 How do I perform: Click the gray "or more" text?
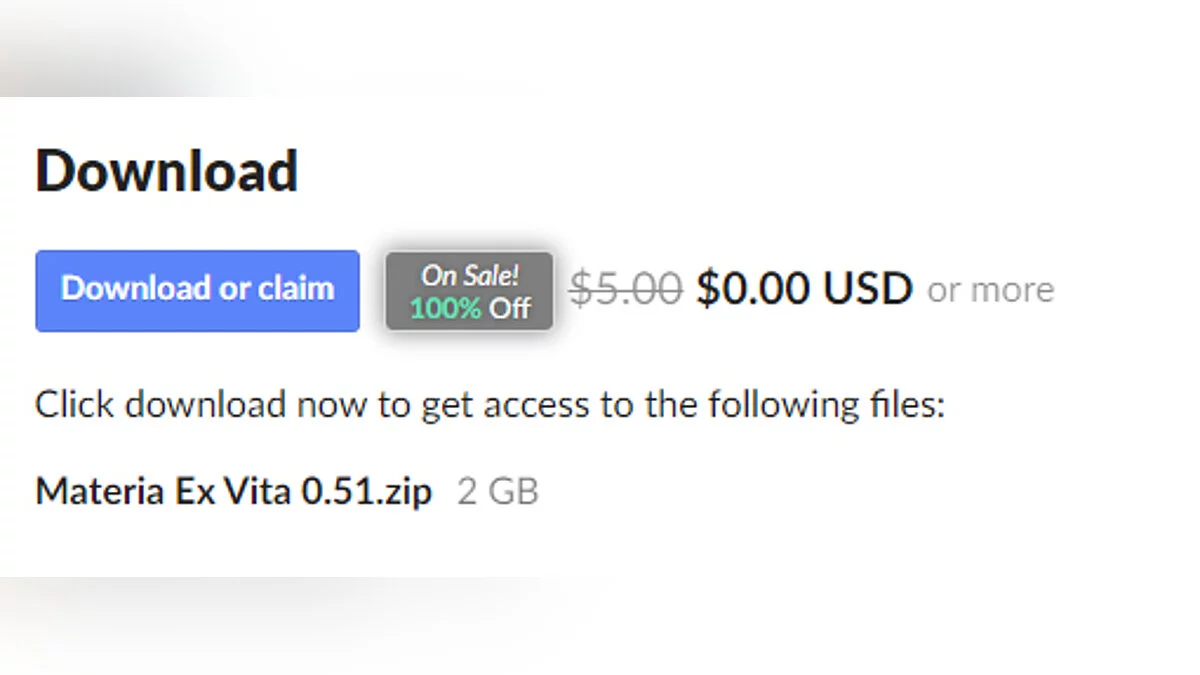pyautogui.click(x=990, y=290)
